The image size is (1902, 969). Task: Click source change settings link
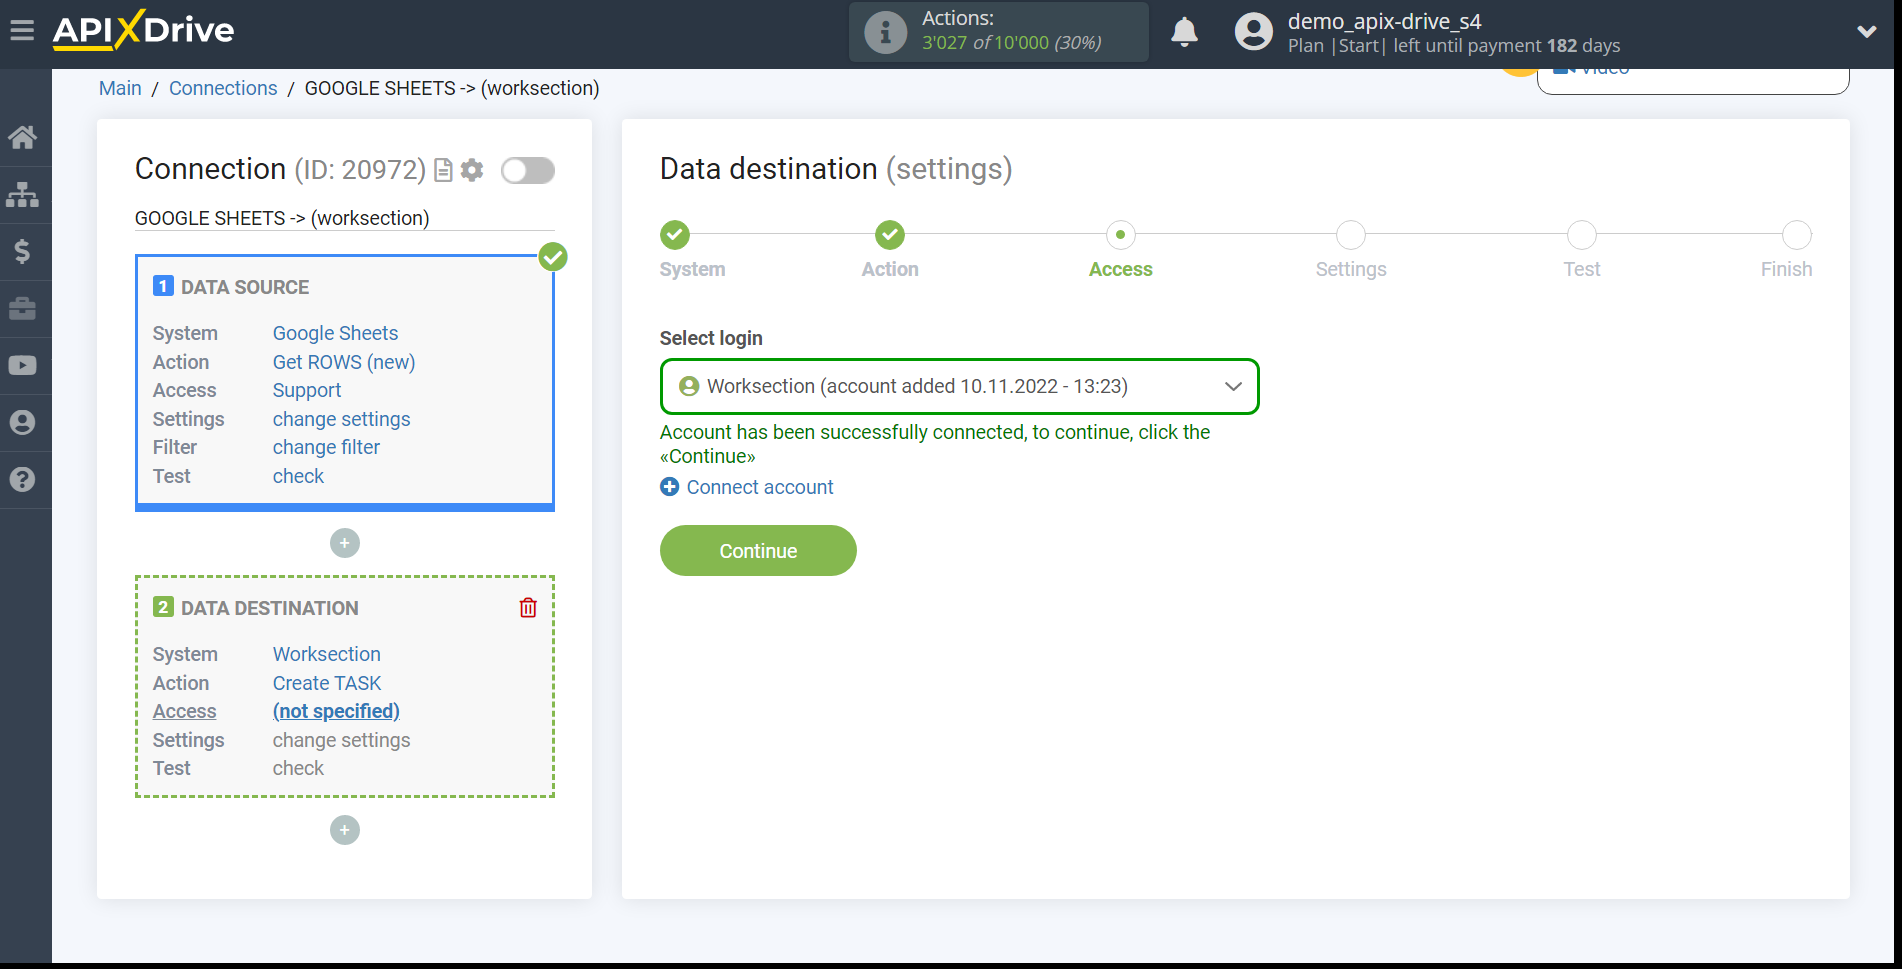[341, 419]
